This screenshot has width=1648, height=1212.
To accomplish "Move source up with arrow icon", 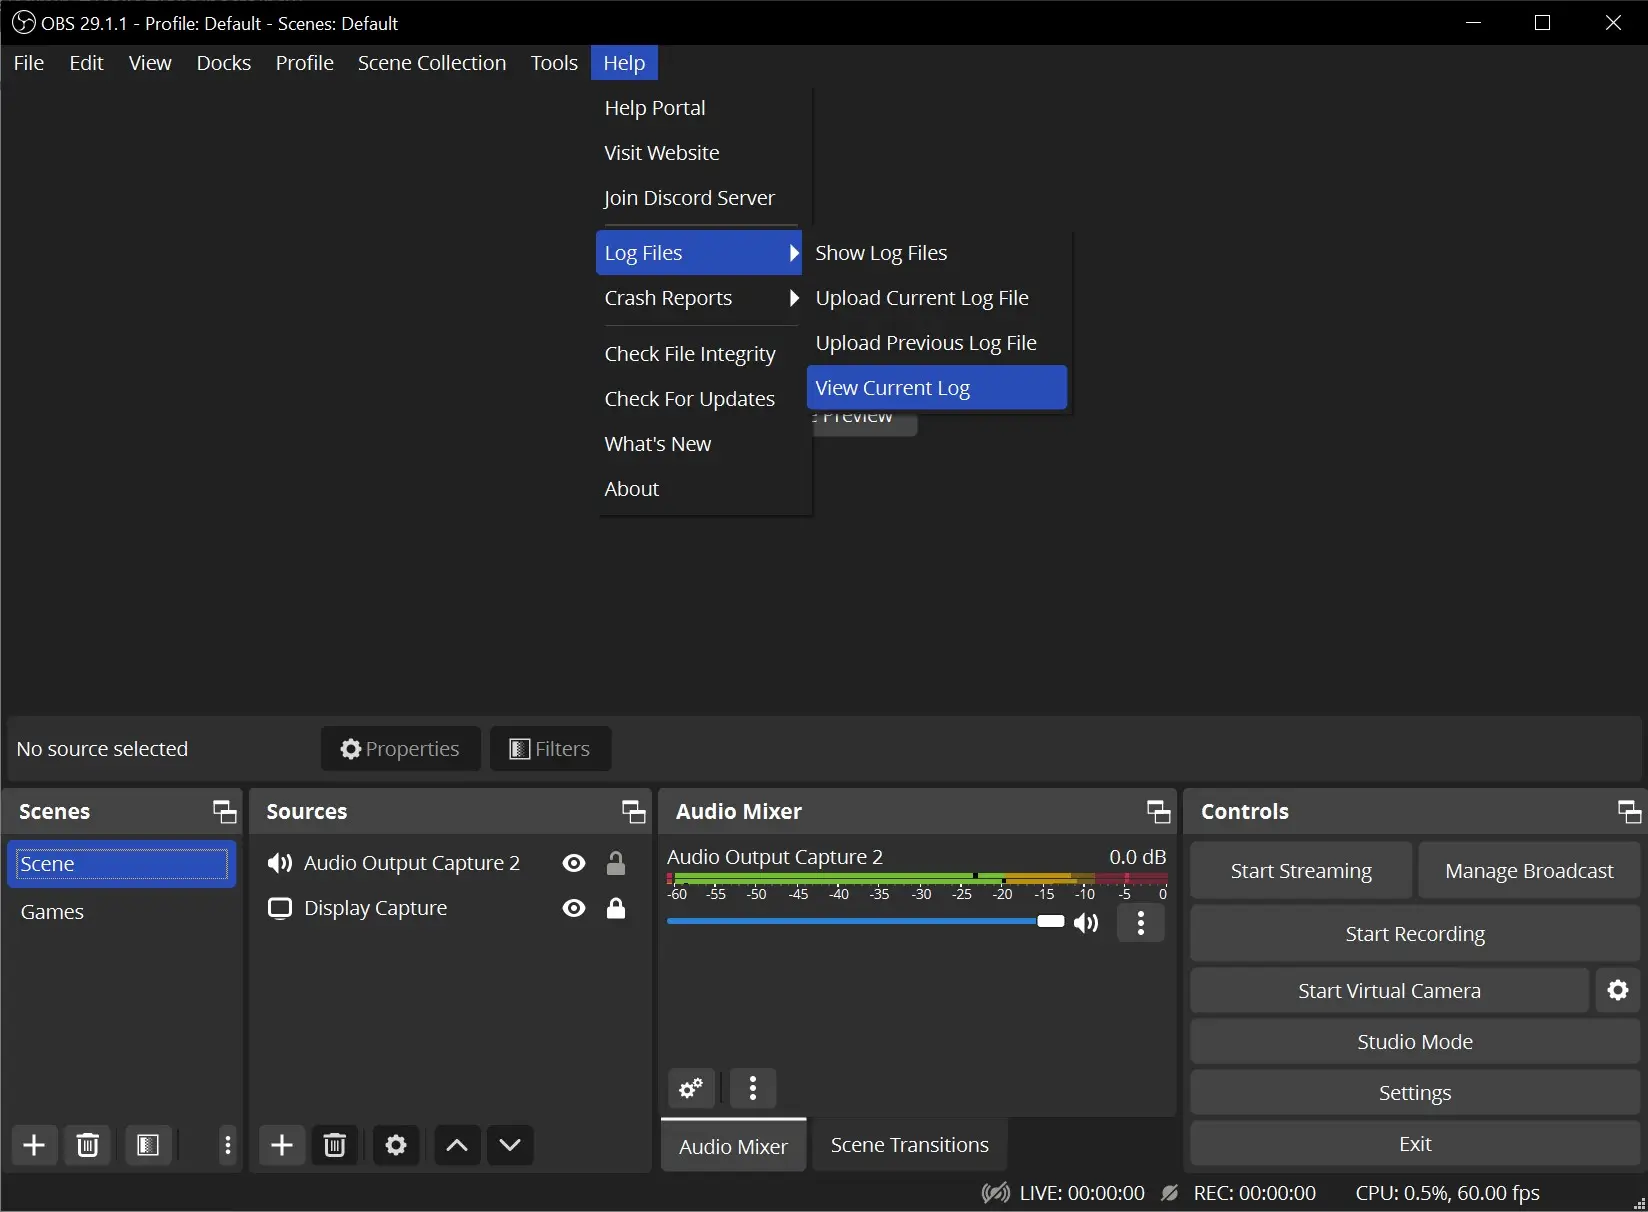I will pos(457,1145).
